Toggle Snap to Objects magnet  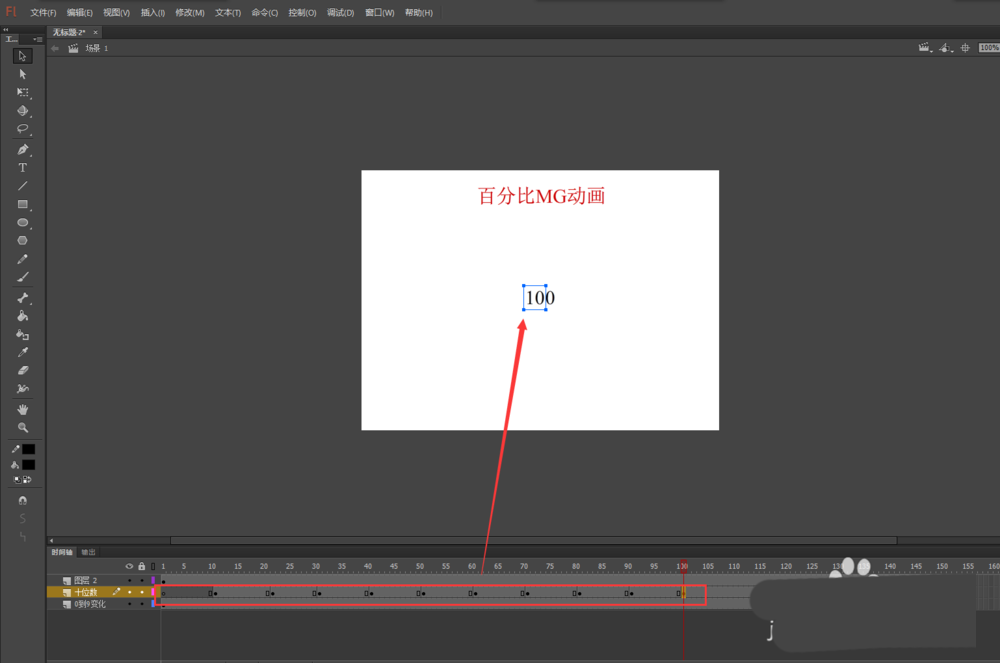[22, 500]
